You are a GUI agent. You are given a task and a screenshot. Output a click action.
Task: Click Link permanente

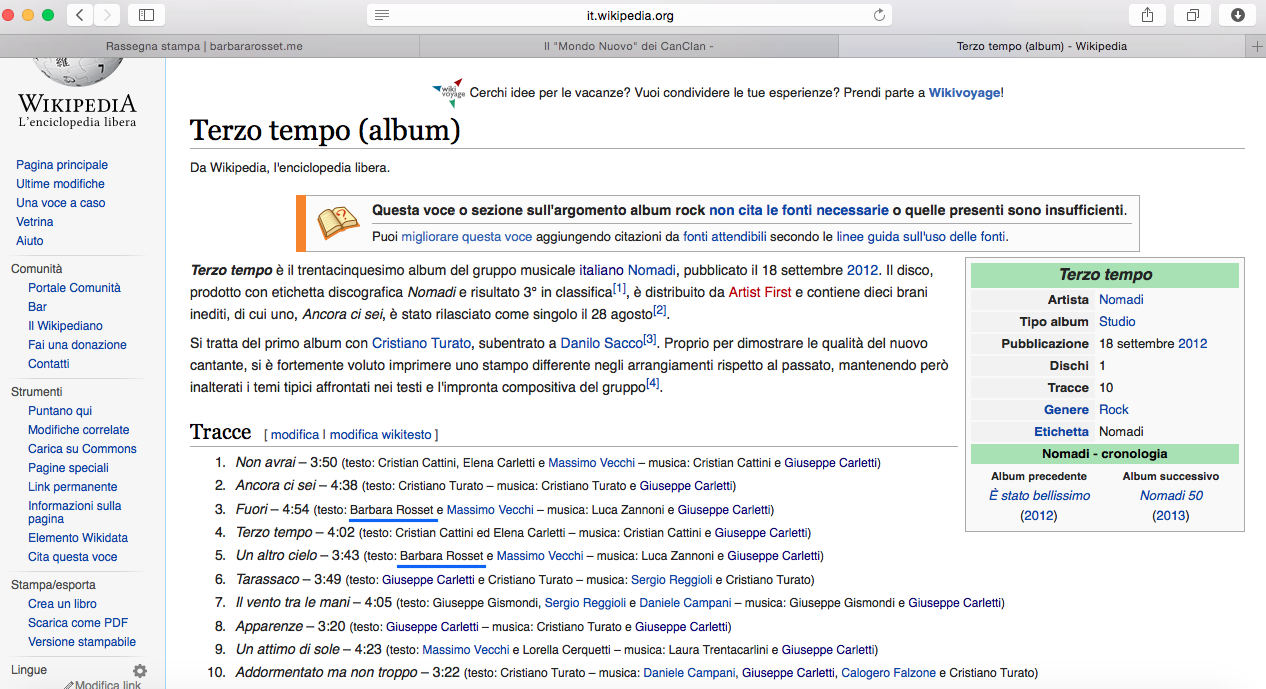click(x=73, y=487)
